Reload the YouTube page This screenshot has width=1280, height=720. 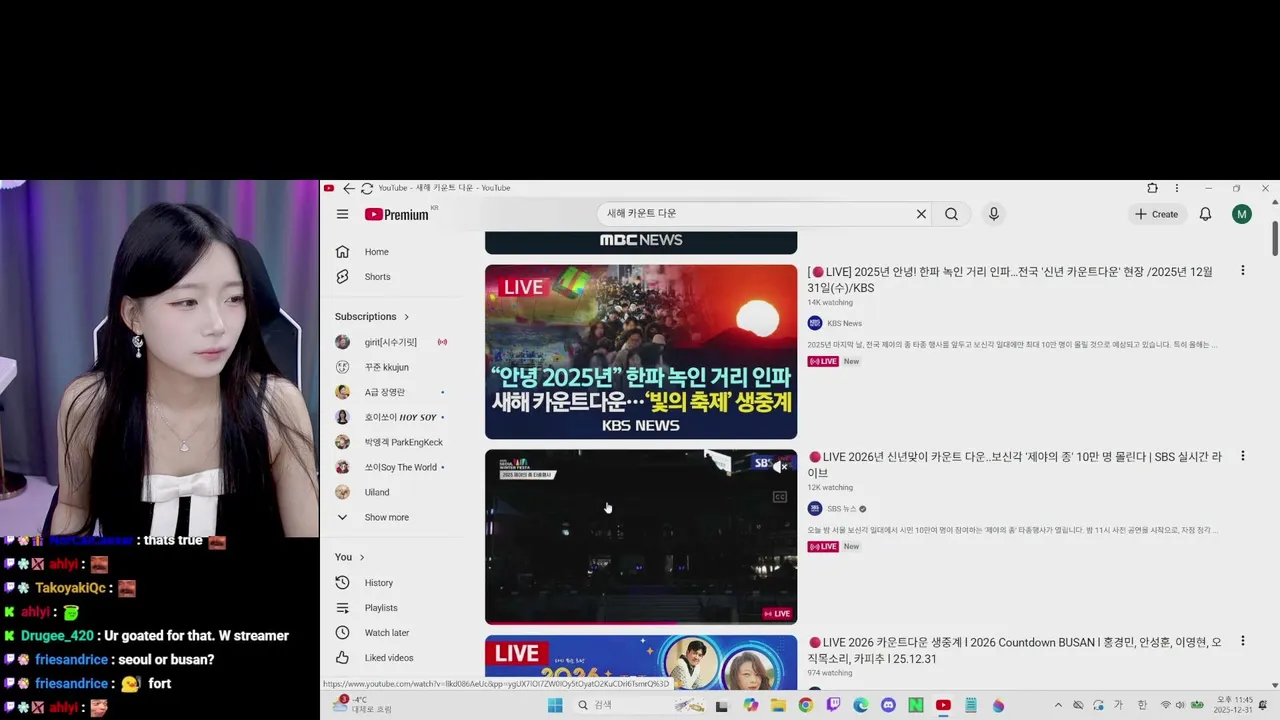point(367,188)
